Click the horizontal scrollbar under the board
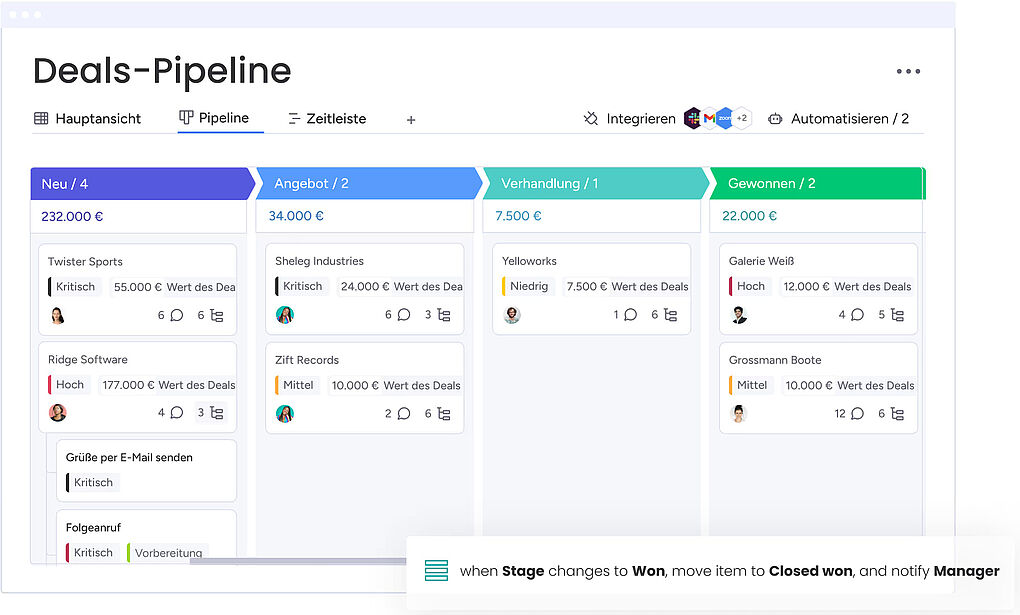The width and height of the screenshot is (1020, 615). tap(300, 561)
